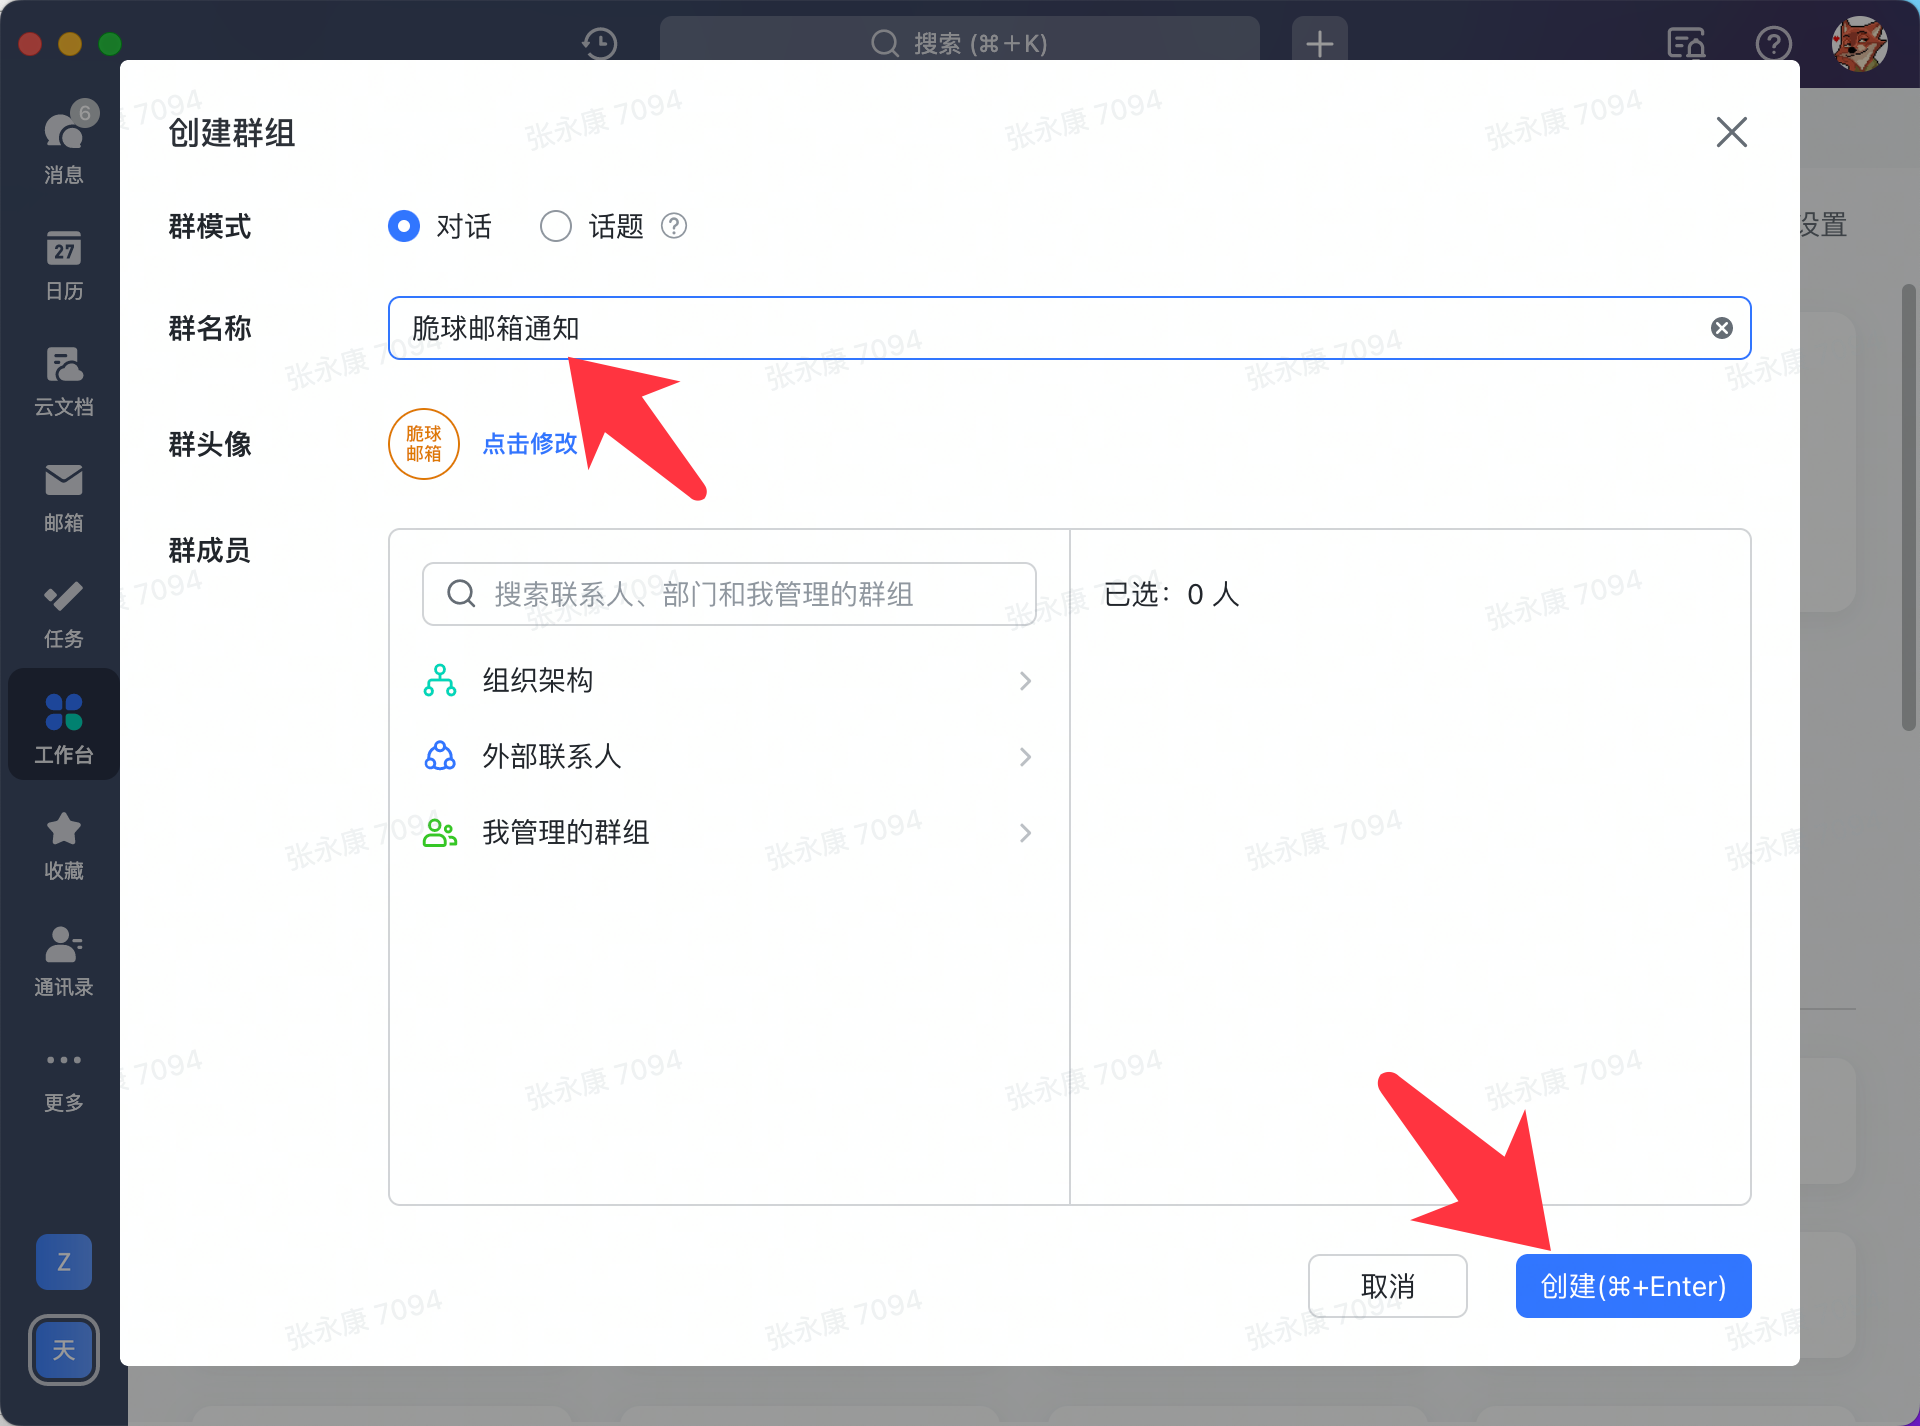Click the plus icon next to search
Image resolution: width=1920 pixels, height=1426 pixels.
(1320, 43)
